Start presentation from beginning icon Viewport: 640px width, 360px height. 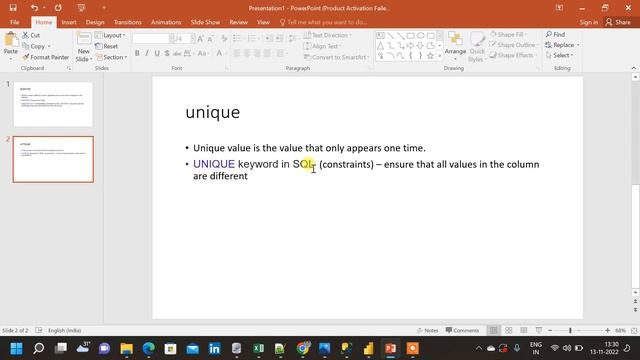coord(81,8)
